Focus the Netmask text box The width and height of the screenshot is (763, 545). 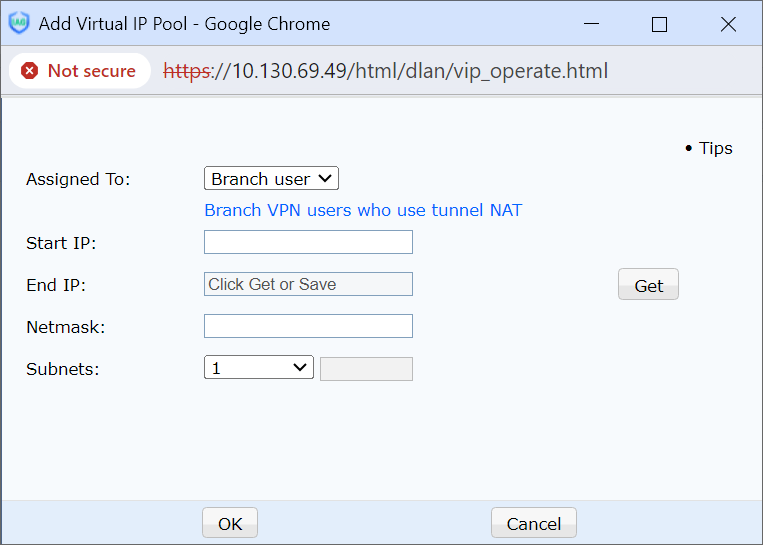pos(308,326)
